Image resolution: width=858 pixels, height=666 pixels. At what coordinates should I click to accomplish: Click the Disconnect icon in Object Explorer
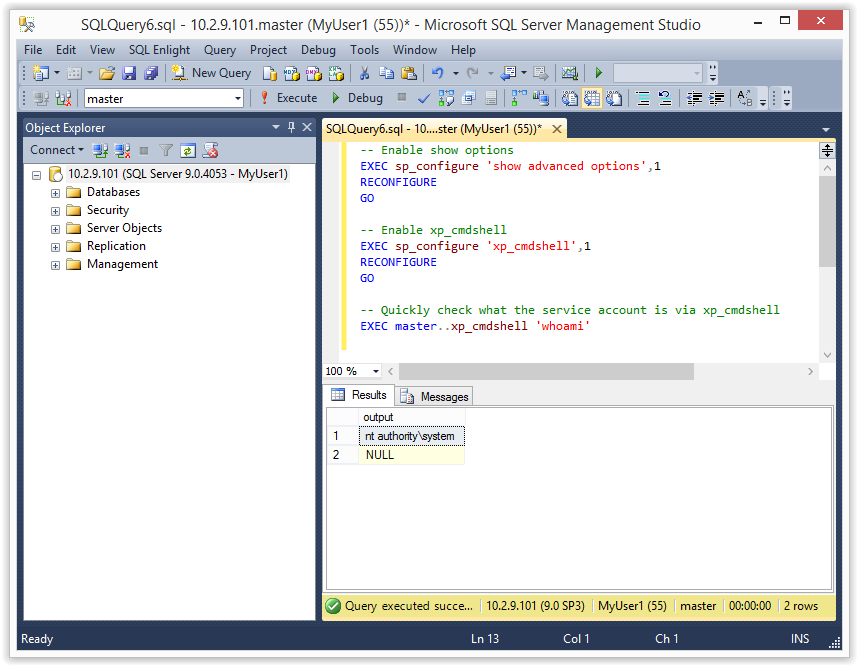[x=122, y=150]
